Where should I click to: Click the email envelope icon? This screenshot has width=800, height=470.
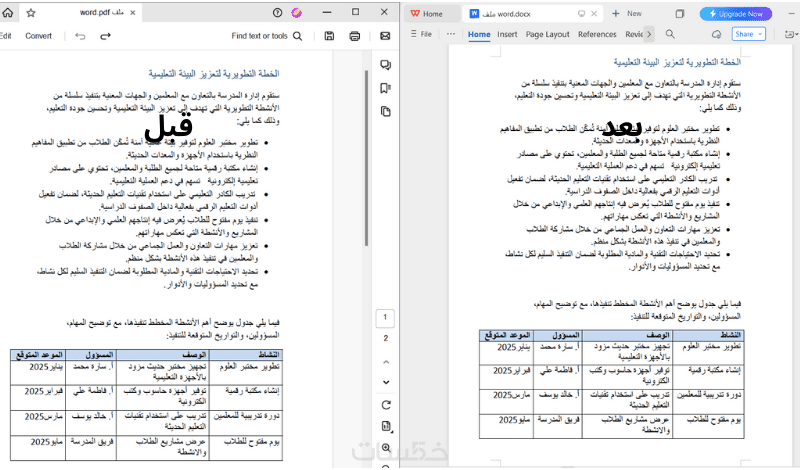(x=385, y=36)
